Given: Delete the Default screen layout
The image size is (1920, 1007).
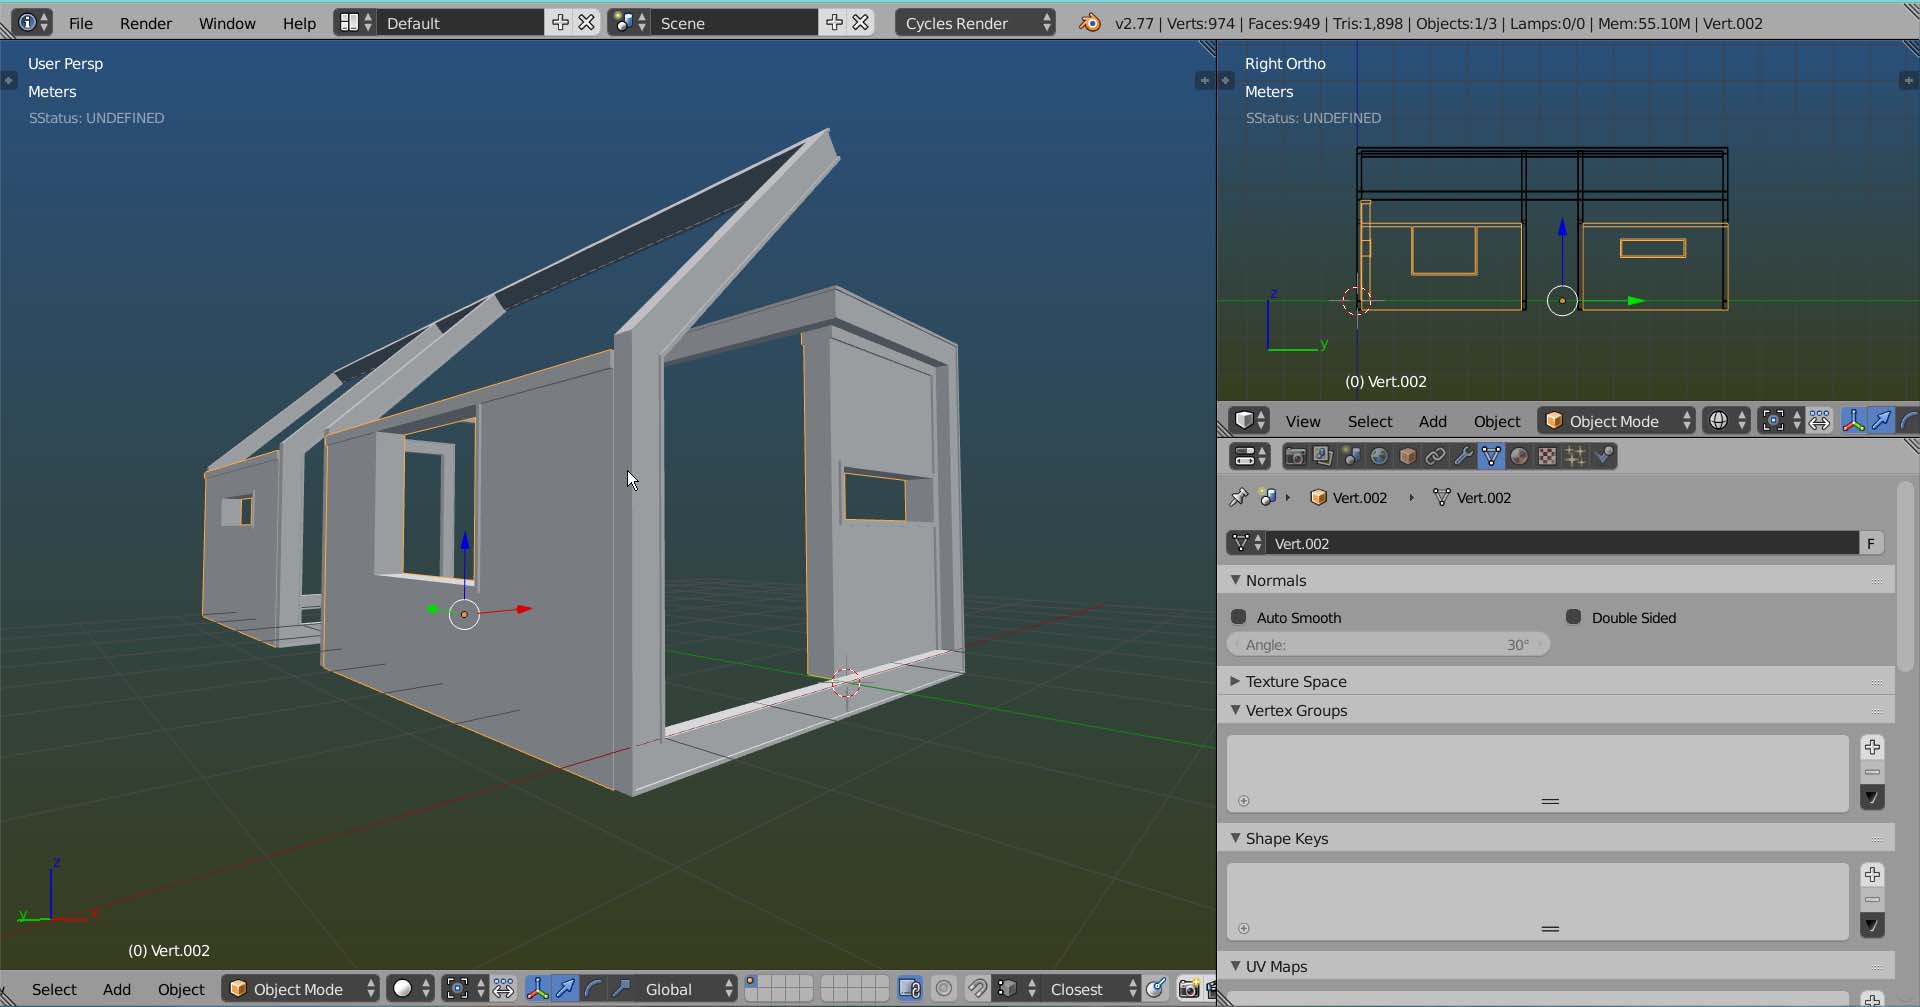Looking at the screenshot, I should coord(587,23).
